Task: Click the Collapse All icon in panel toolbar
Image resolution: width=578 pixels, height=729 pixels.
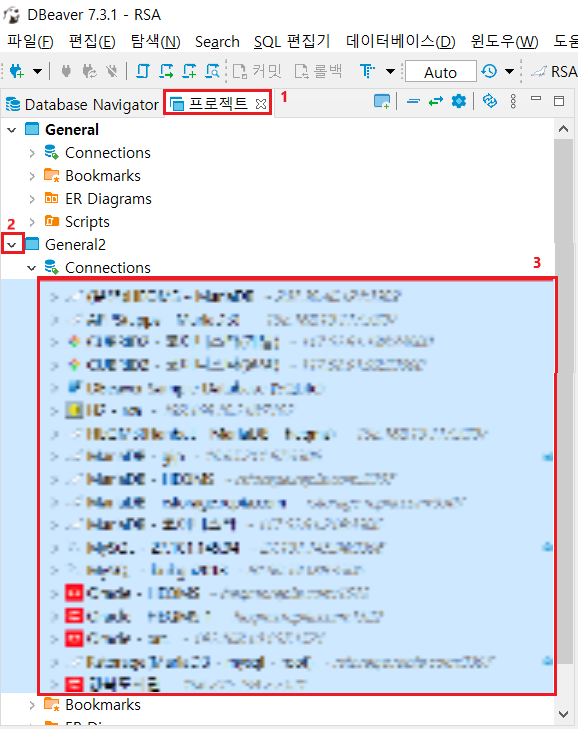Action: pyautogui.click(x=413, y=101)
